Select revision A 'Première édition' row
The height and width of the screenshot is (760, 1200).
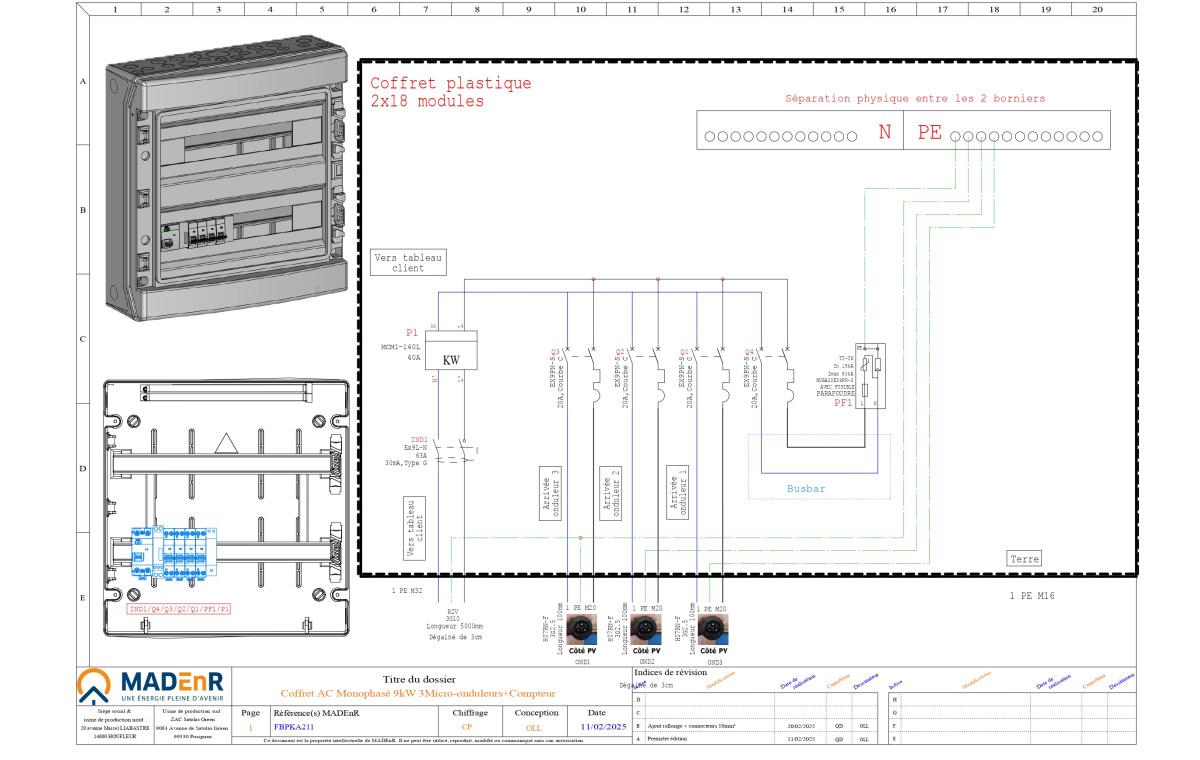(760, 738)
